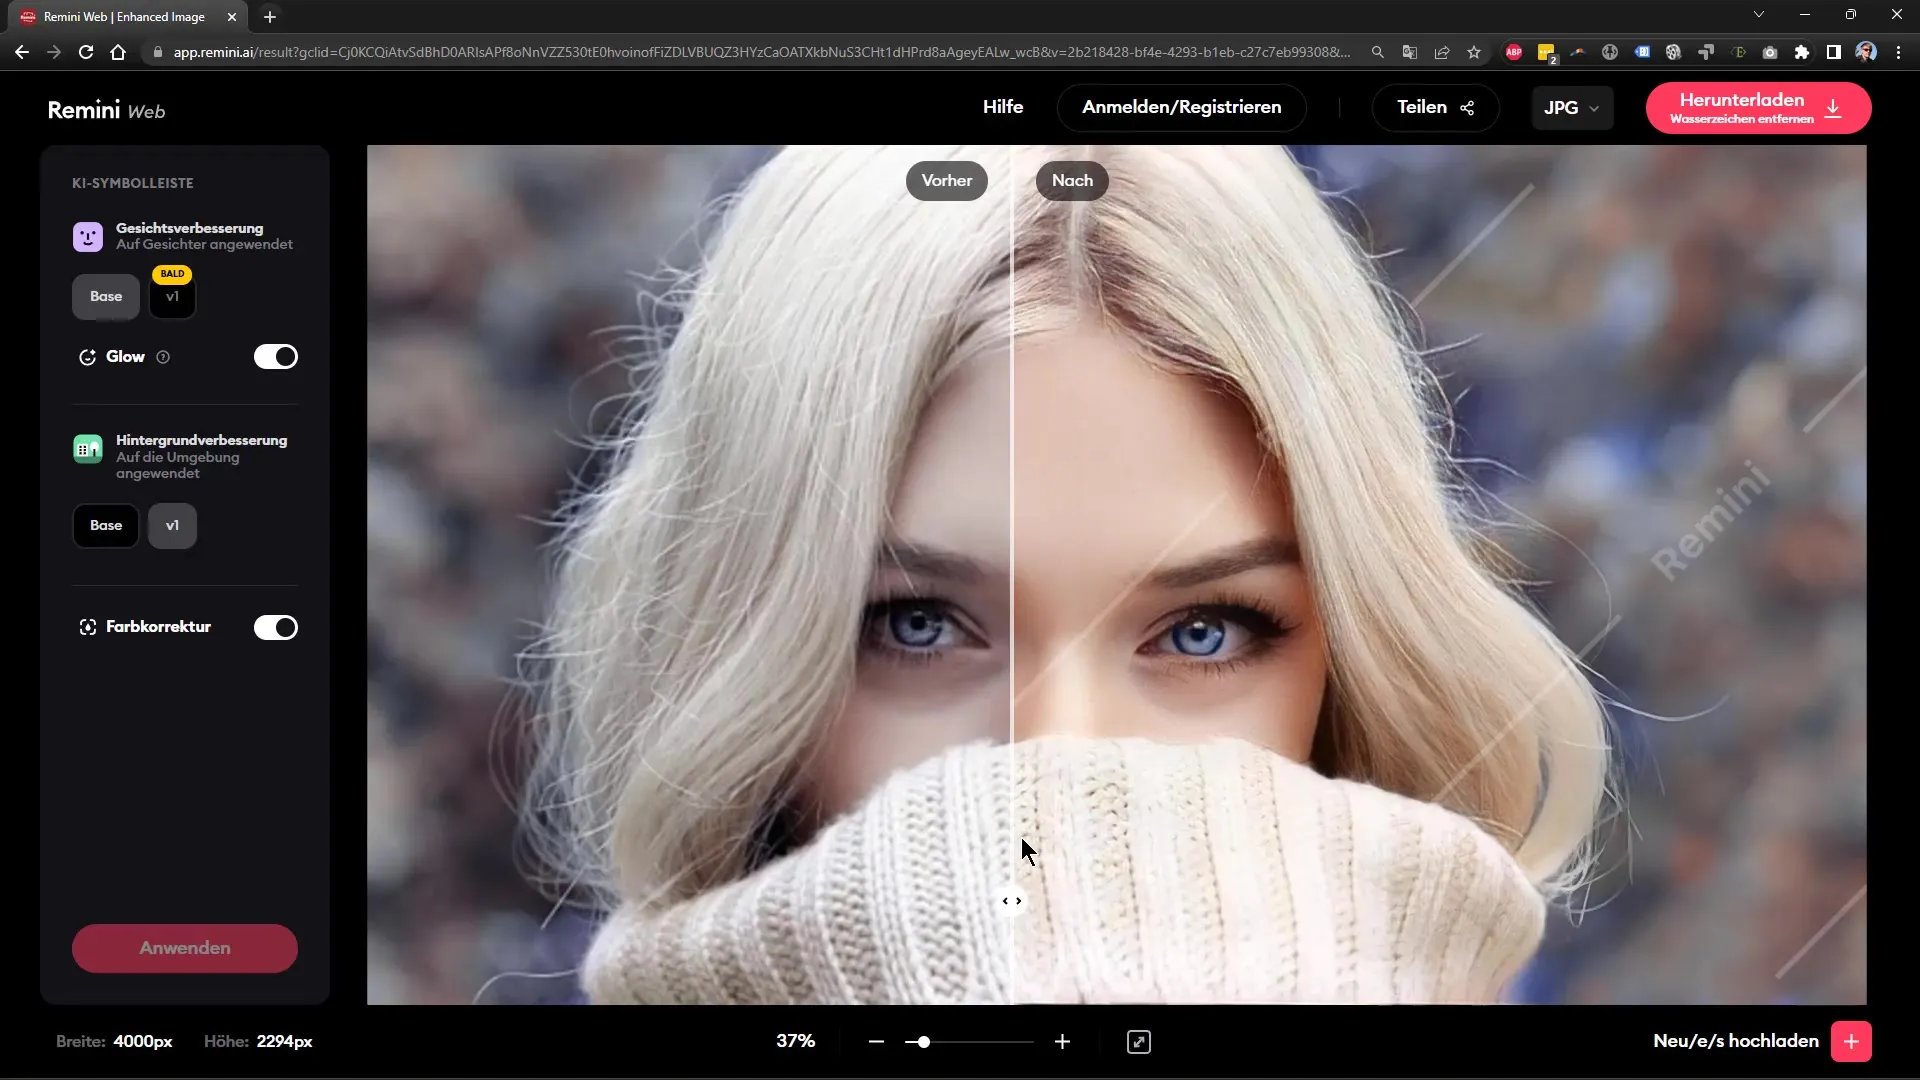Open browser home page
This screenshot has width=1920, height=1080.
(118, 52)
